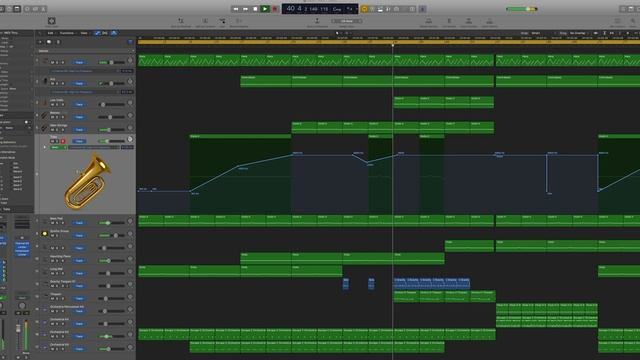Click the duplicate track button
The width and height of the screenshot is (640, 360).
tap(49, 42)
